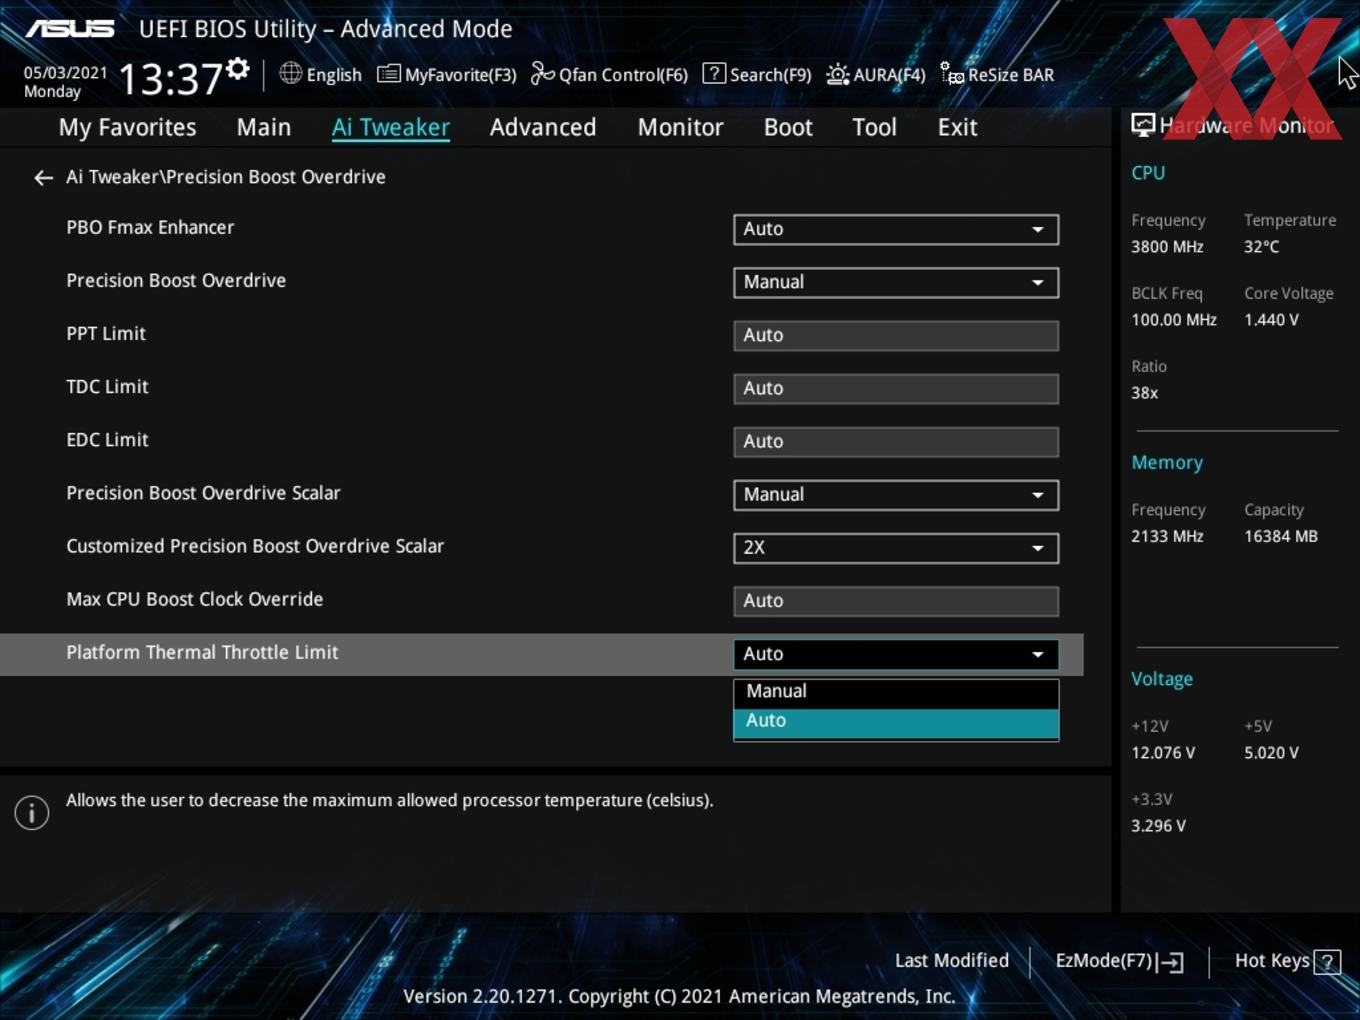This screenshot has height=1020, width=1360.
Task: Click the 05/03/2021 date text
Action: (66, 72)
